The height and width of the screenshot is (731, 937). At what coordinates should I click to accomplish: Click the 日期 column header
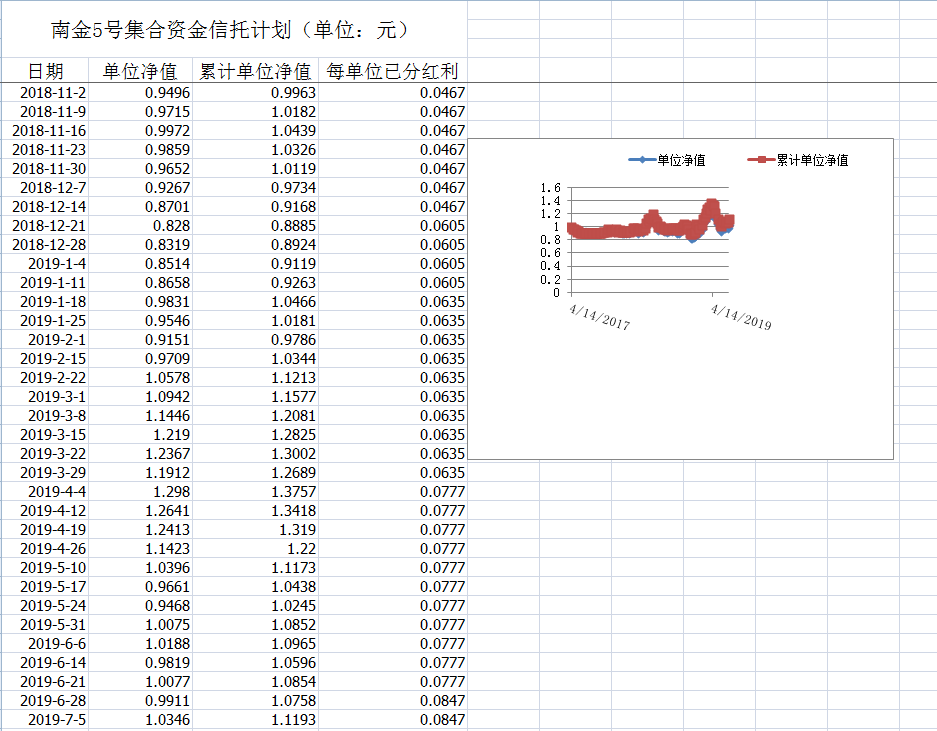coord(45,71)
